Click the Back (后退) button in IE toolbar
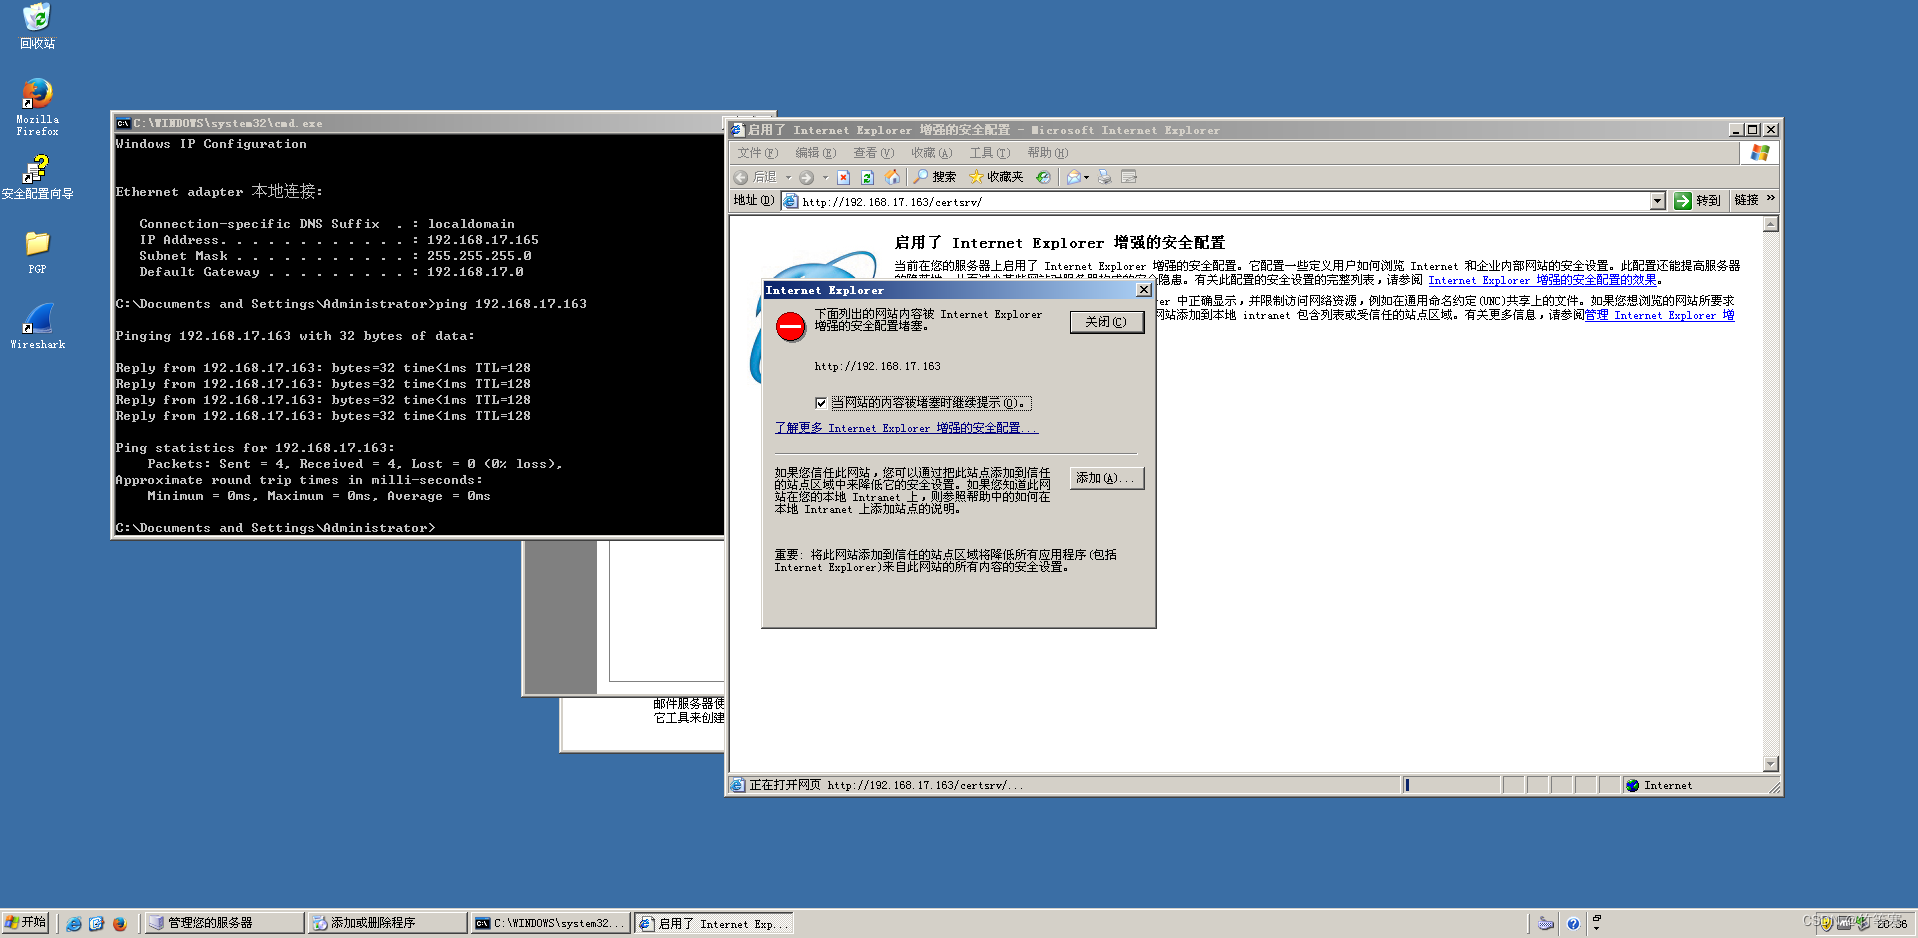Screen dimensions: 1918x938 (756, 177)
